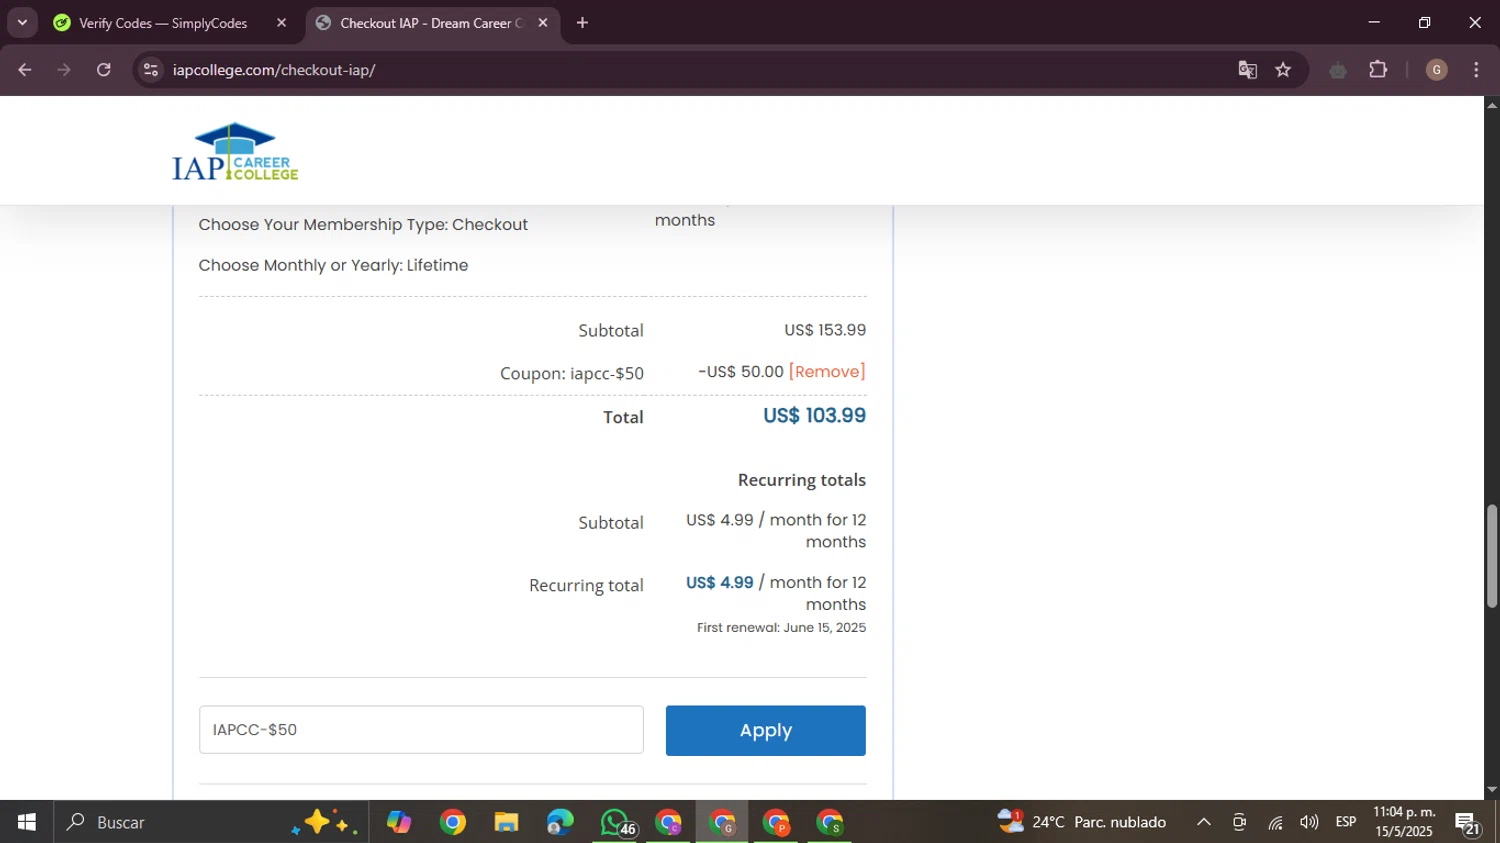Remove the iapcc-$50 coupon
Image resolution: width=1500 pixels, height=843 pixels.
pos(827,371)
